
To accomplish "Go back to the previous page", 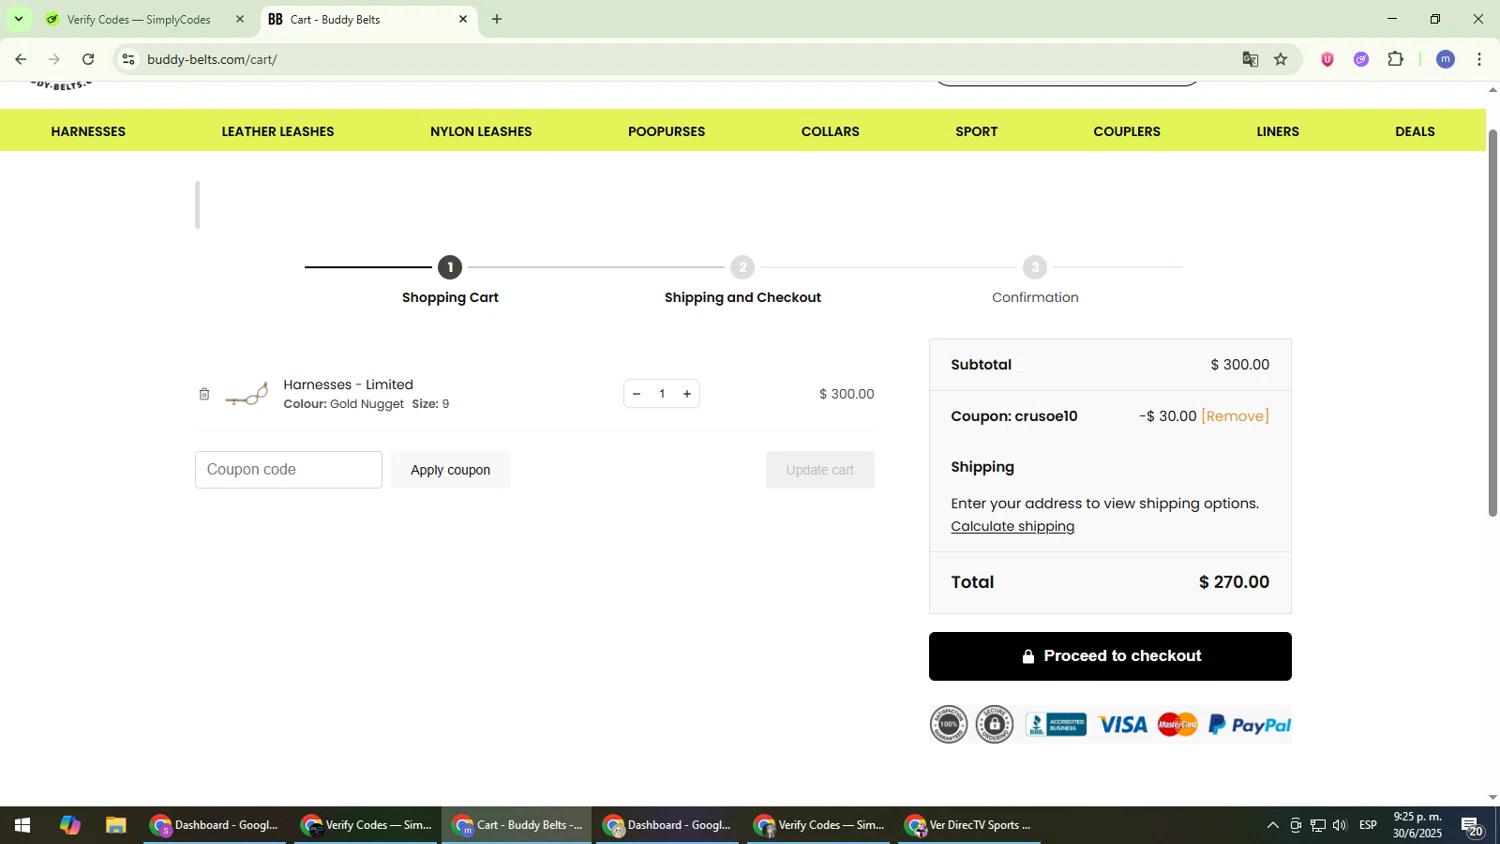I will pos(20,60).
